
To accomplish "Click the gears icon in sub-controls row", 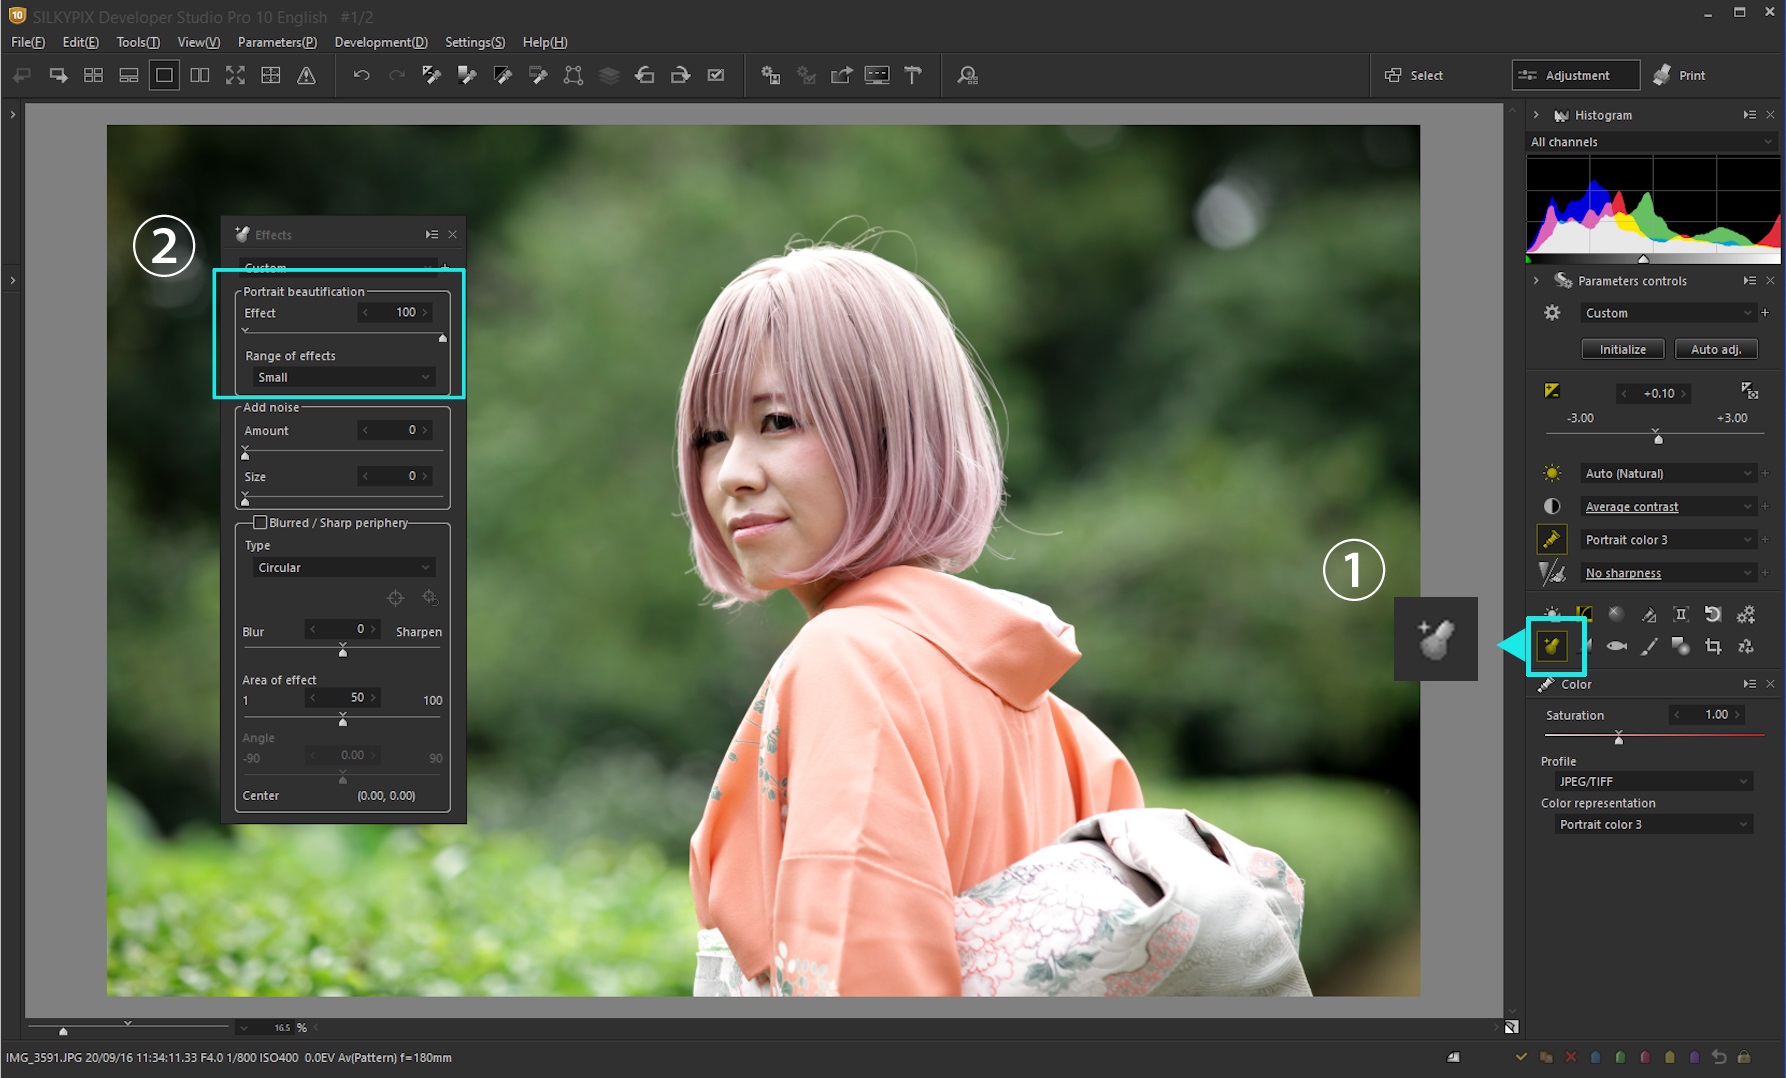I will point(1746,614).
